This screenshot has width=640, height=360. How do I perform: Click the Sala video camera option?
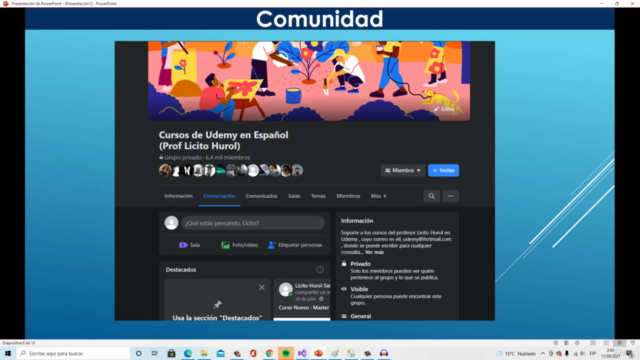coord(189,245)
